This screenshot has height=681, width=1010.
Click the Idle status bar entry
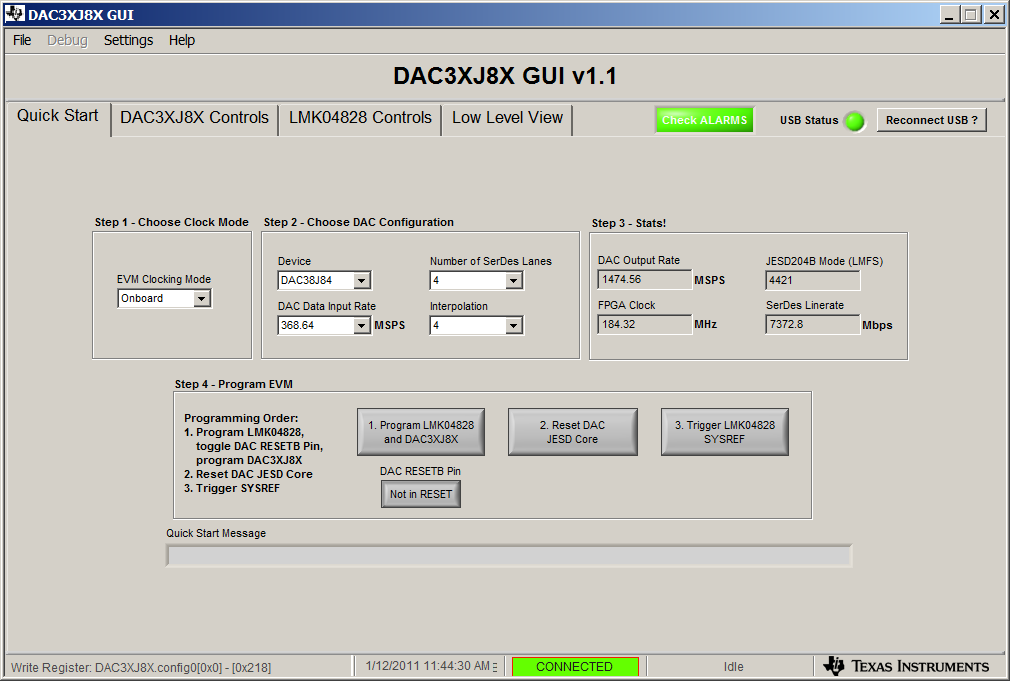733,667
